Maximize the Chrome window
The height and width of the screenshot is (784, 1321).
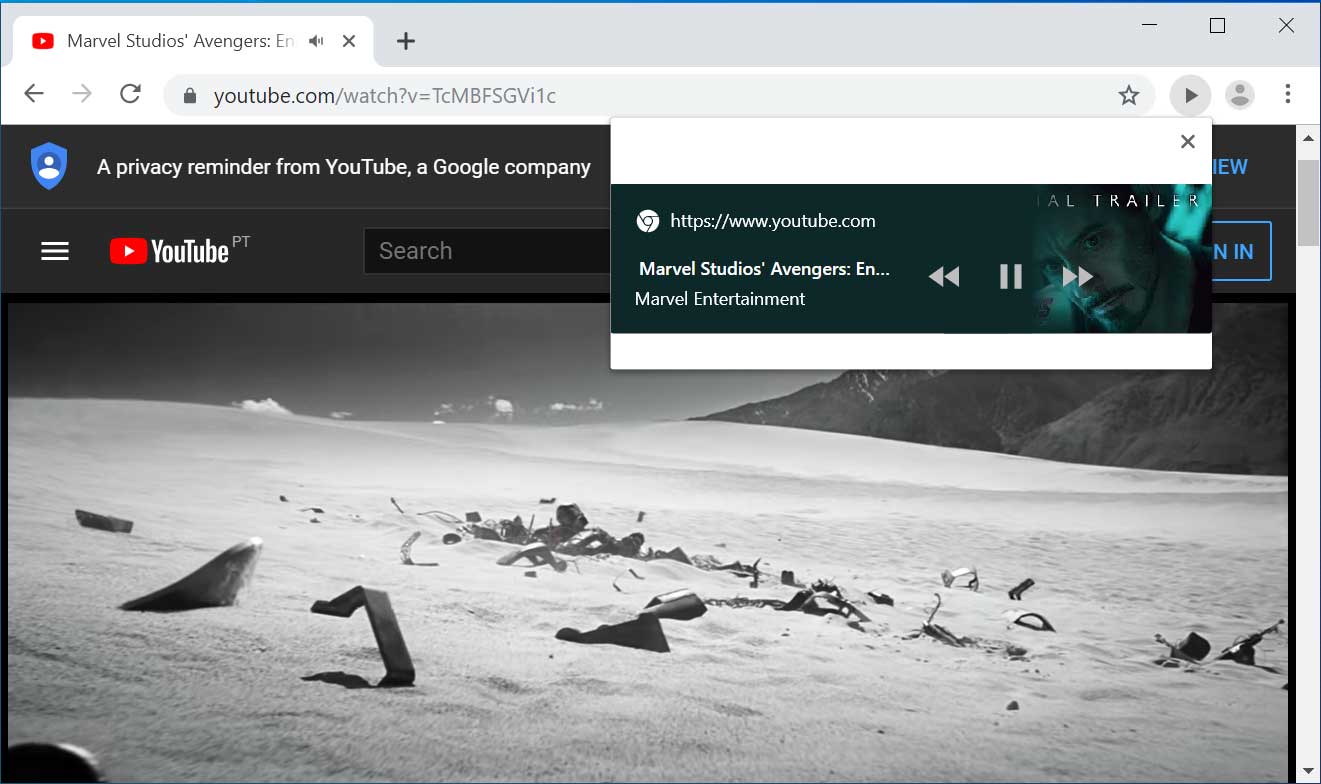pyautogui.click(x=1217, y=26)
